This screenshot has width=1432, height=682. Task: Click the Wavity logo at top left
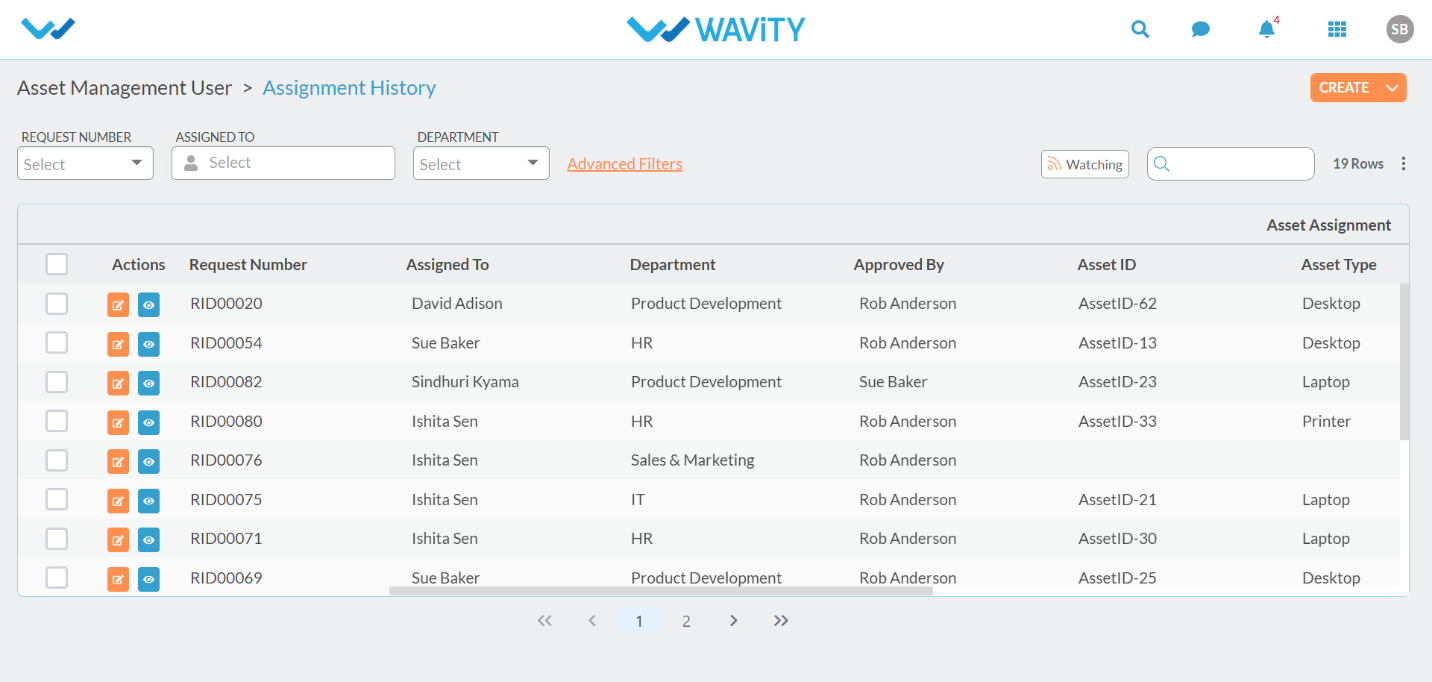click(48, 29)
